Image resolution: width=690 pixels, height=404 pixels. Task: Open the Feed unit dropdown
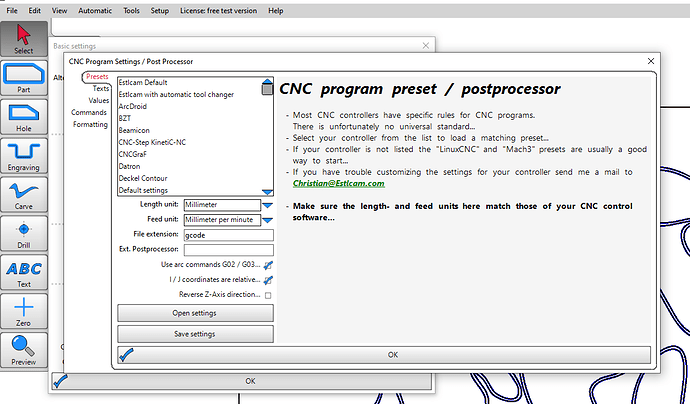(268, 220)
